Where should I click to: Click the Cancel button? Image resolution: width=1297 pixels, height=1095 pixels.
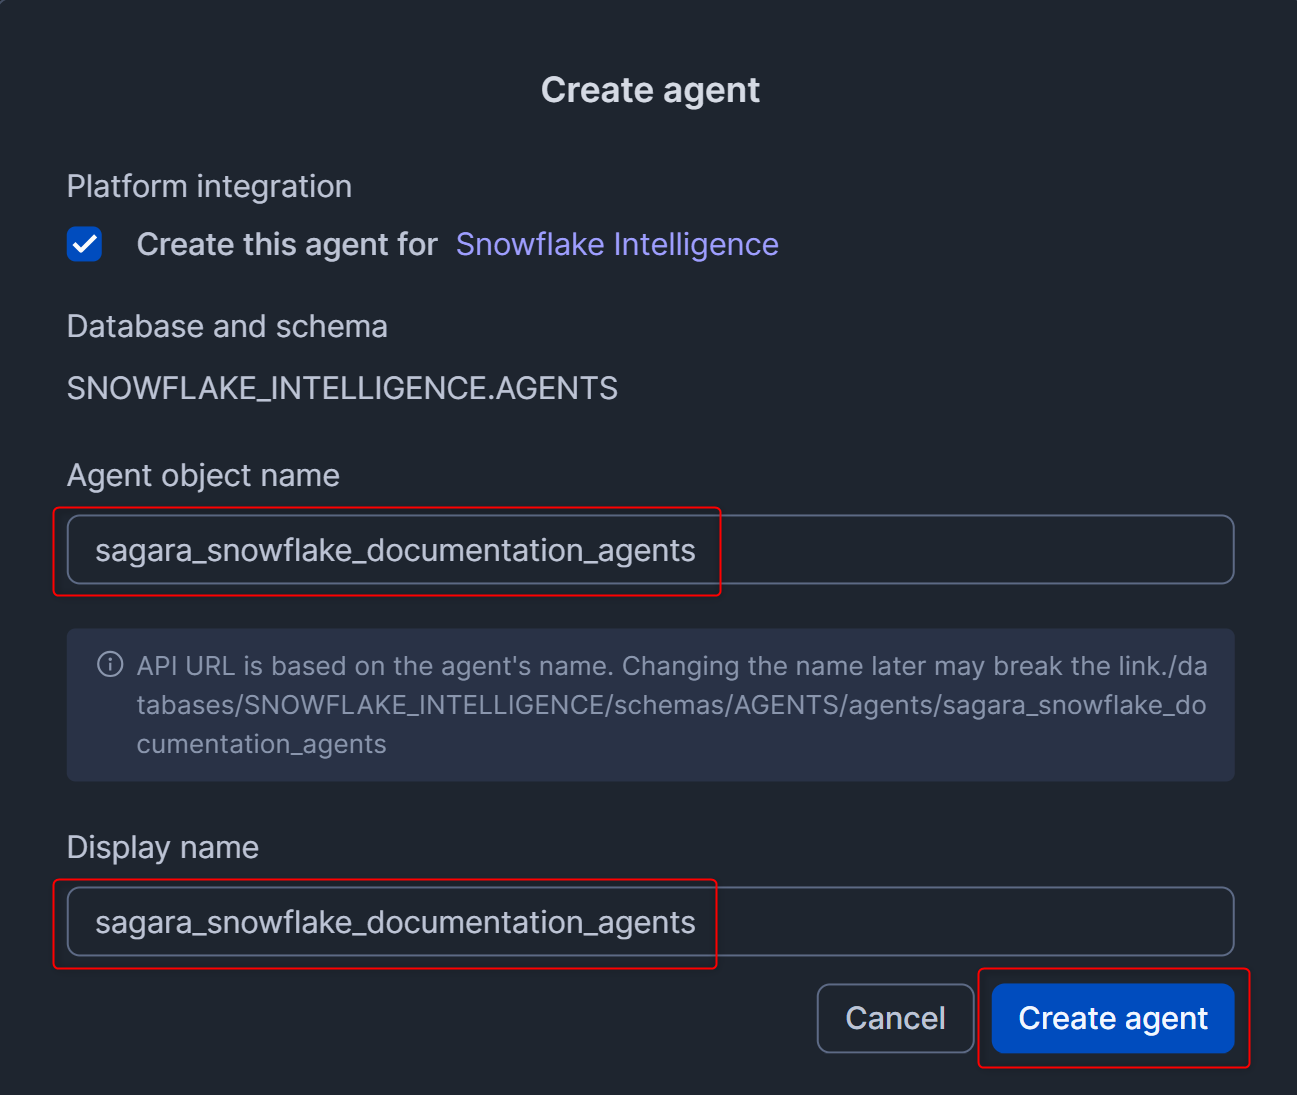pyautogui.click(x=895, y=1018)
